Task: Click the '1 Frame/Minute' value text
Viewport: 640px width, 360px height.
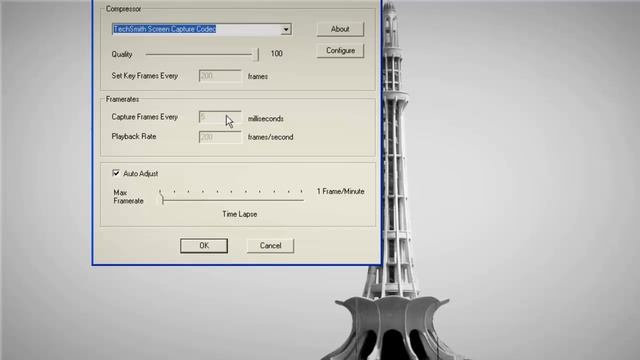Action: (340, 191)
